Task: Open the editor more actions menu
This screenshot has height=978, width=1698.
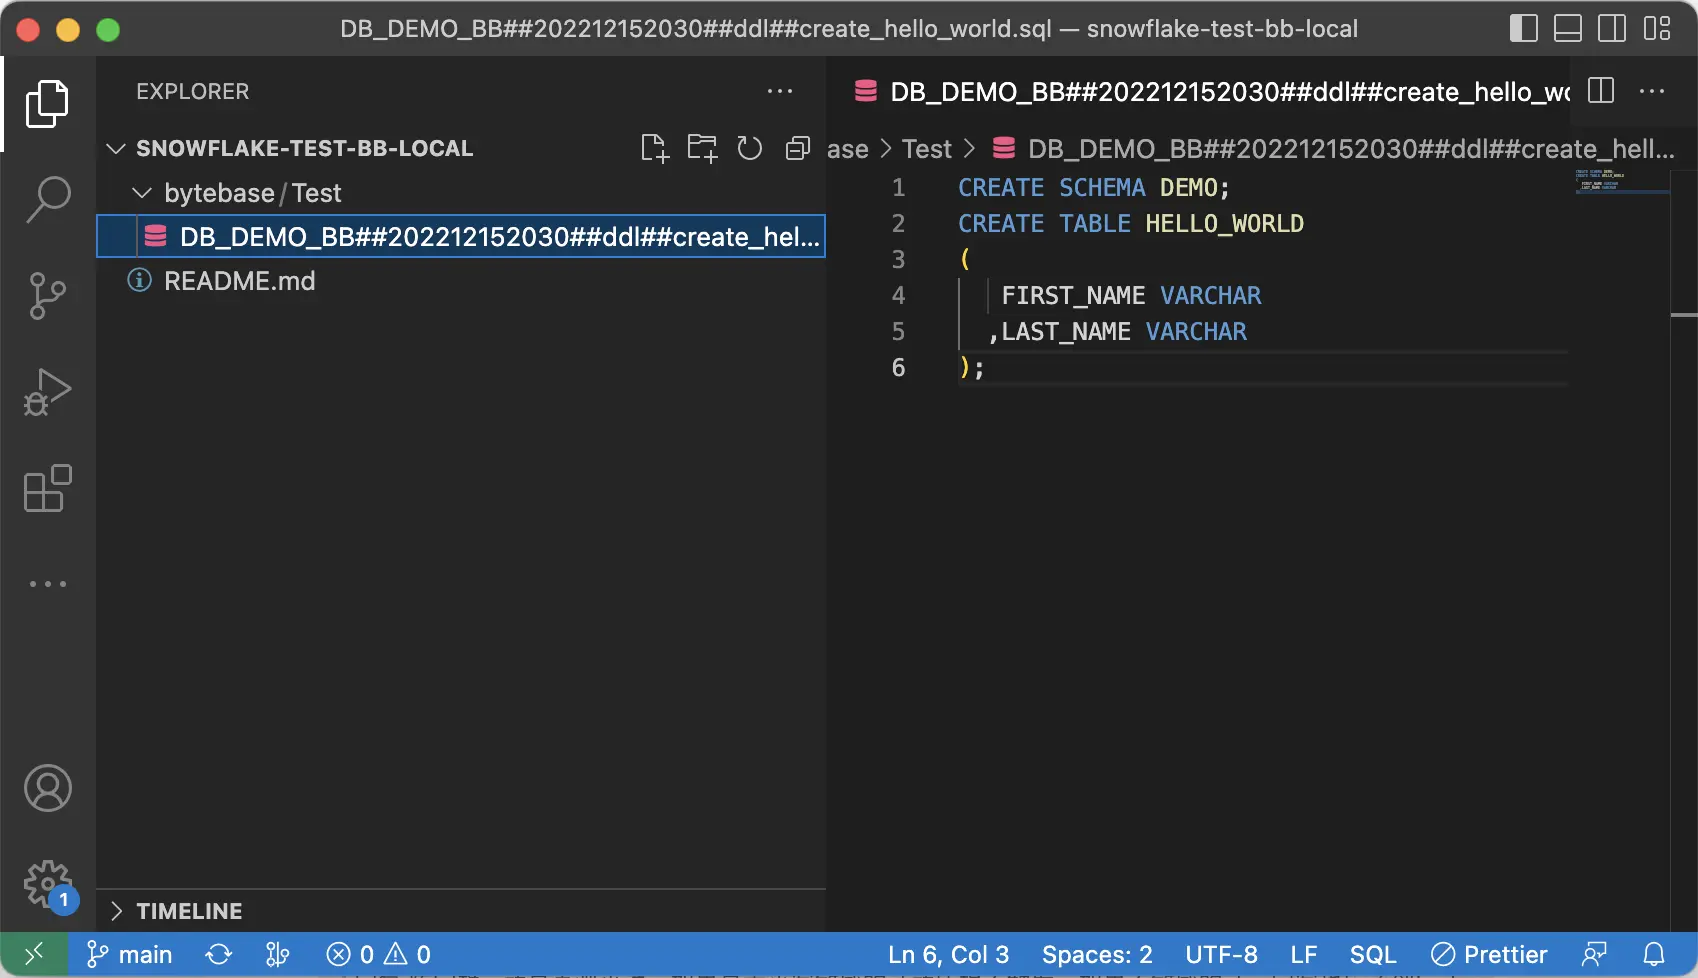Action: 1653,91
